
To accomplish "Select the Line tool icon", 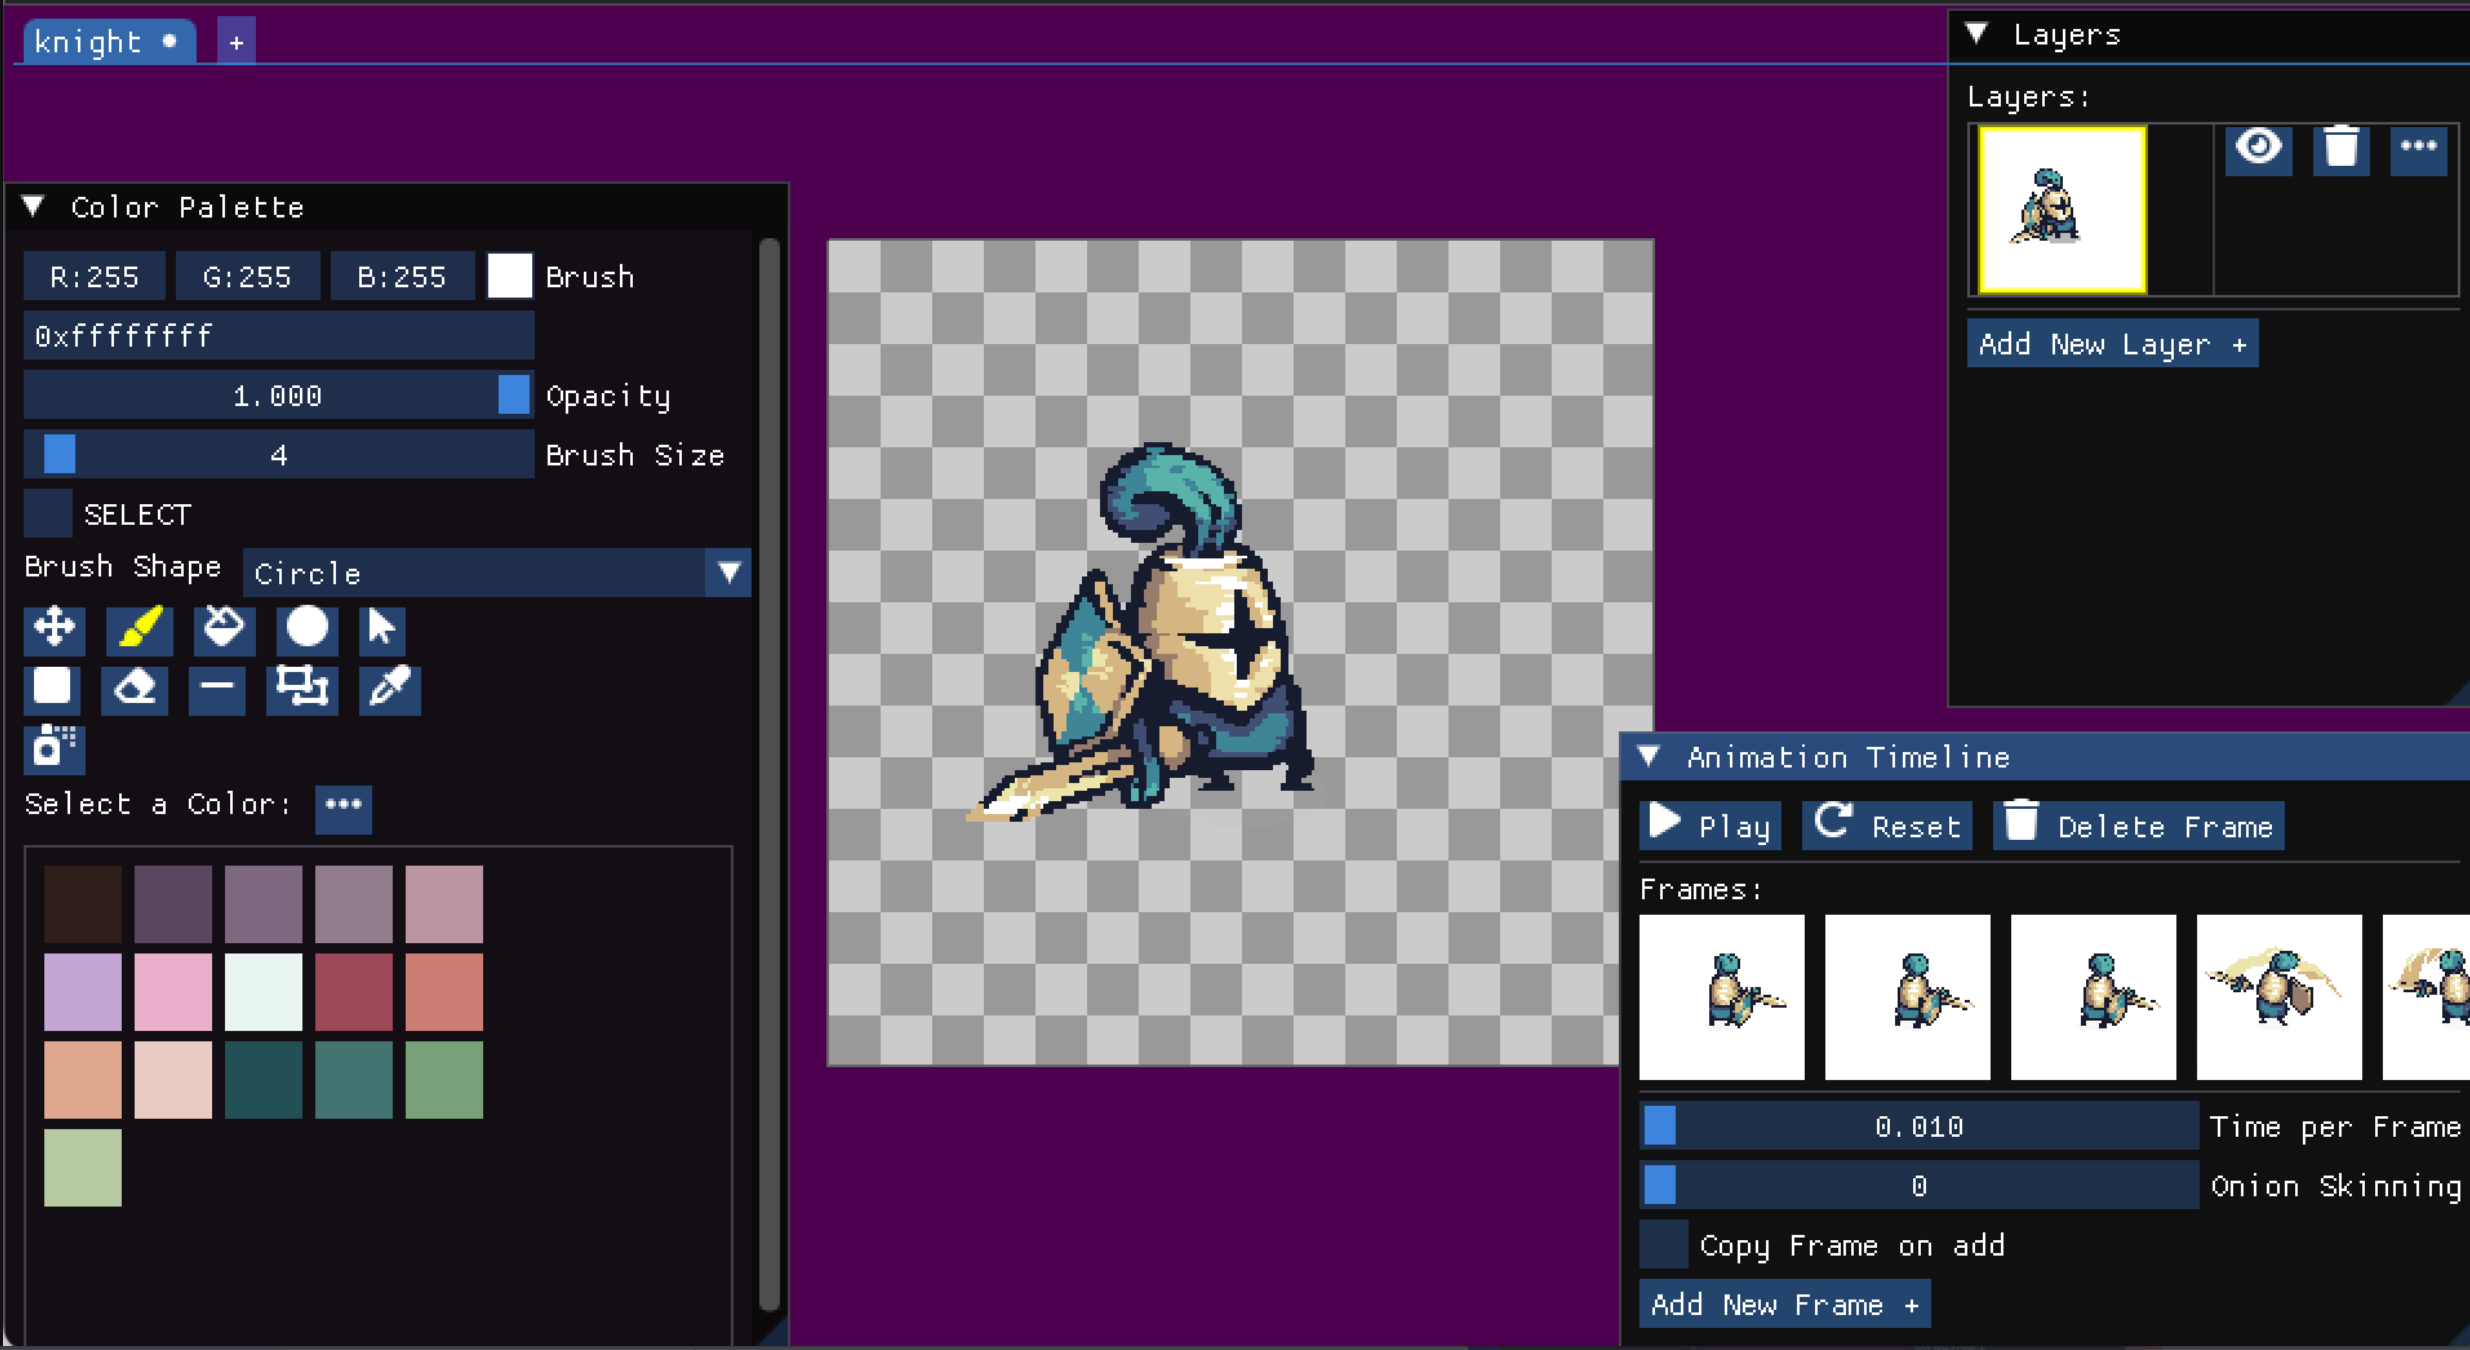I will [x=216, y=689].
